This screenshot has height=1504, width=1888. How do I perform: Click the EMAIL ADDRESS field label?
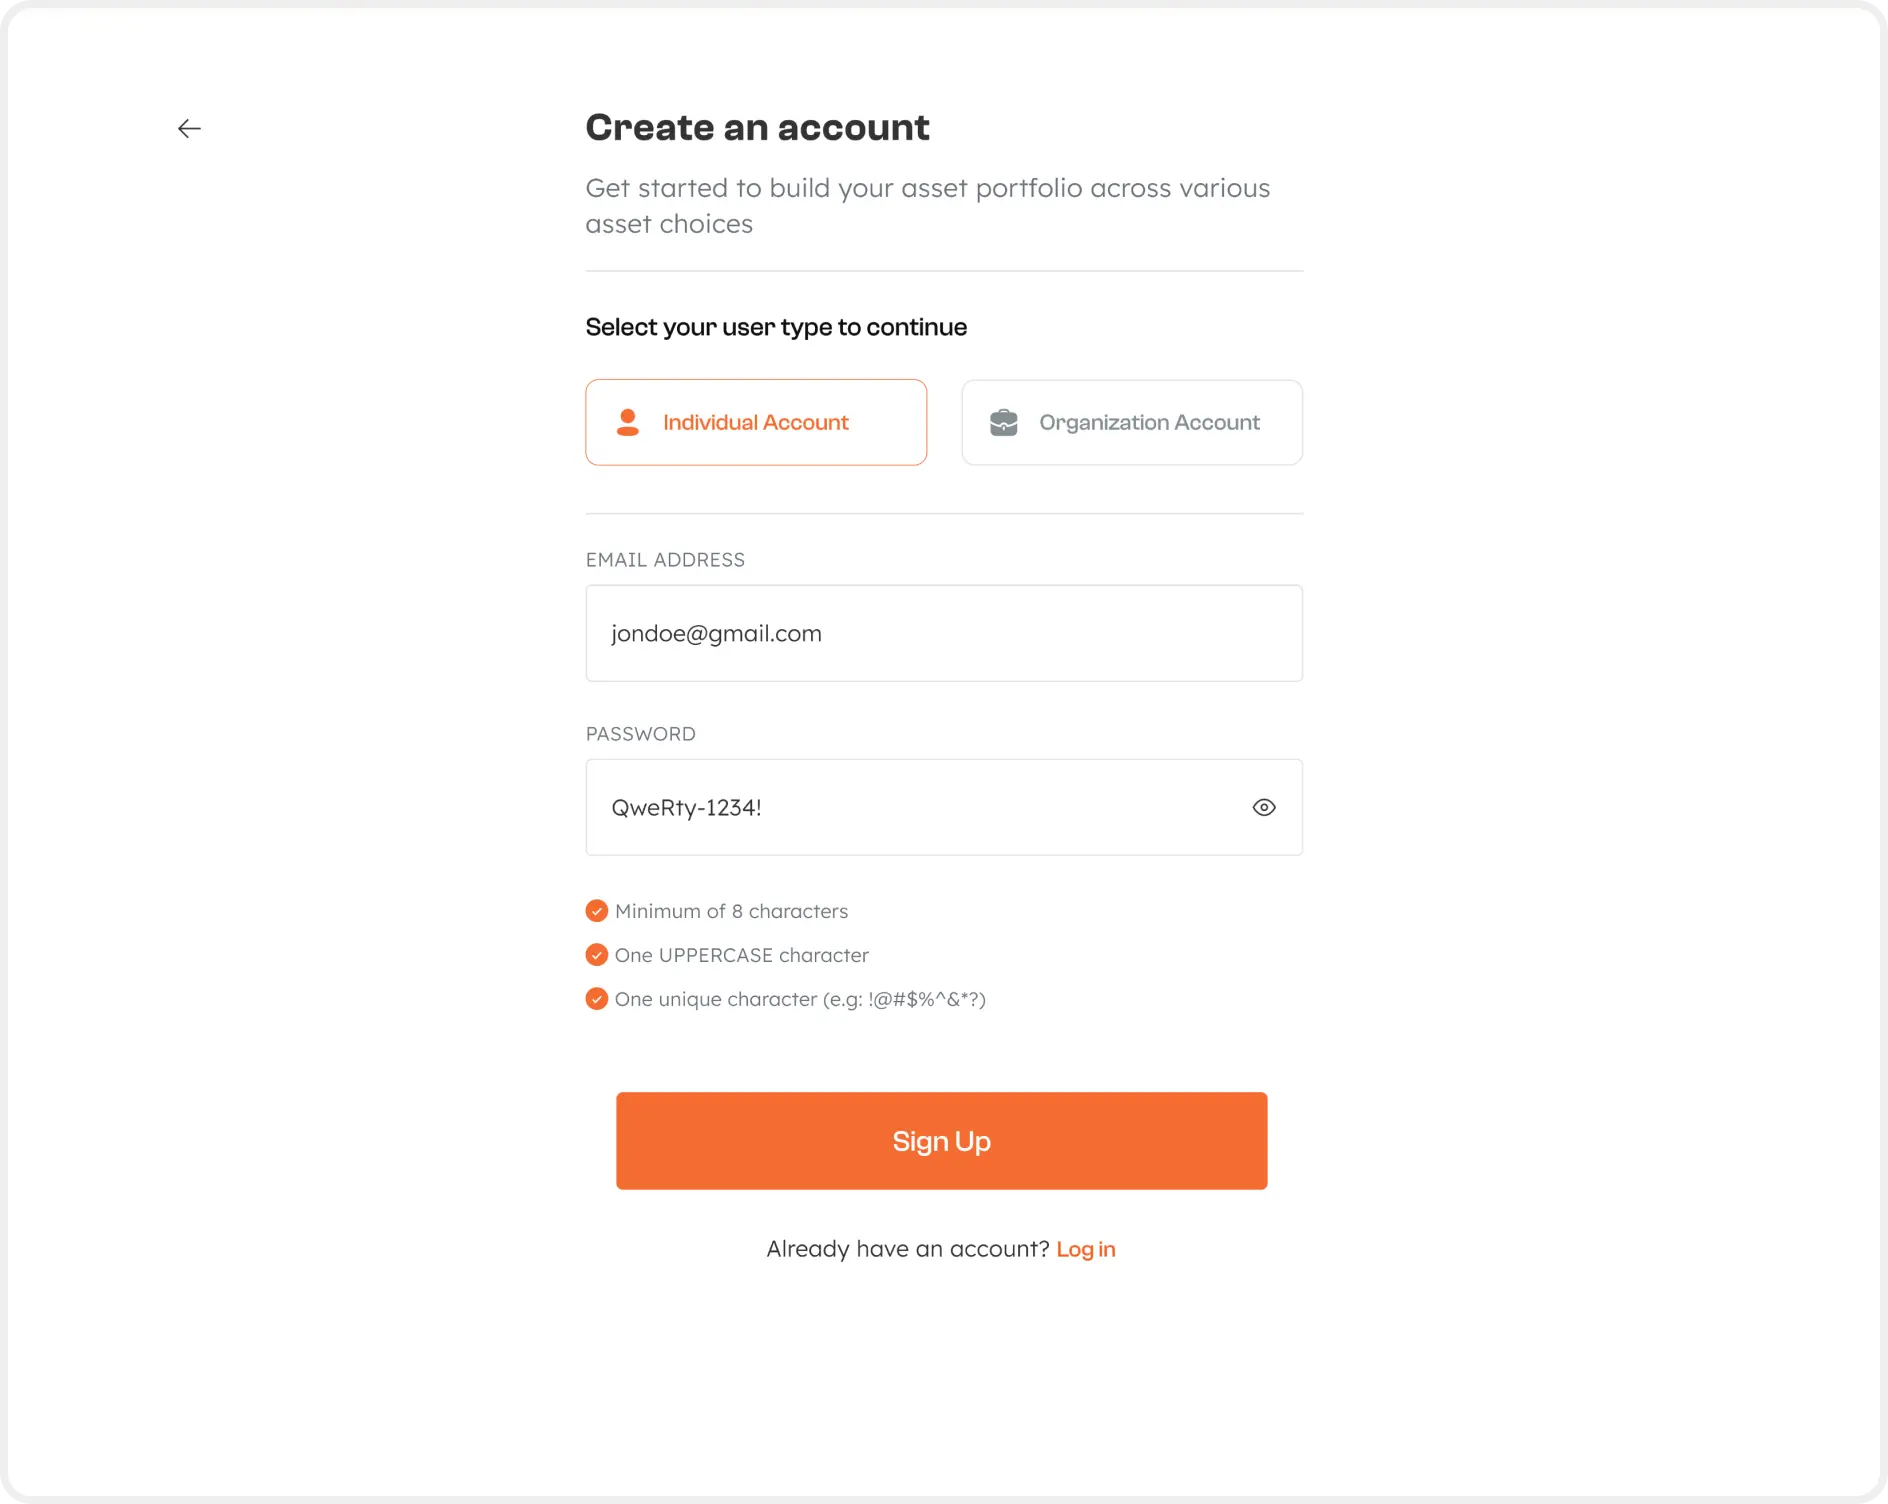point(665,560)
